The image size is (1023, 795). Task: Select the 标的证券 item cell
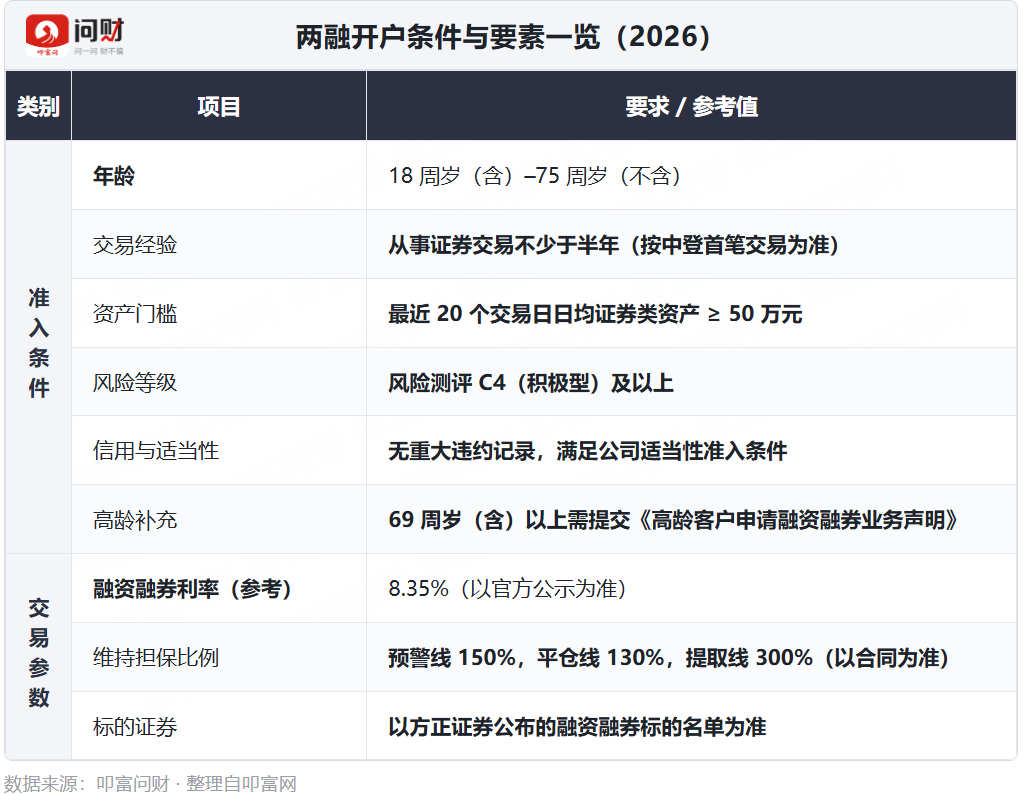[219, 726]
